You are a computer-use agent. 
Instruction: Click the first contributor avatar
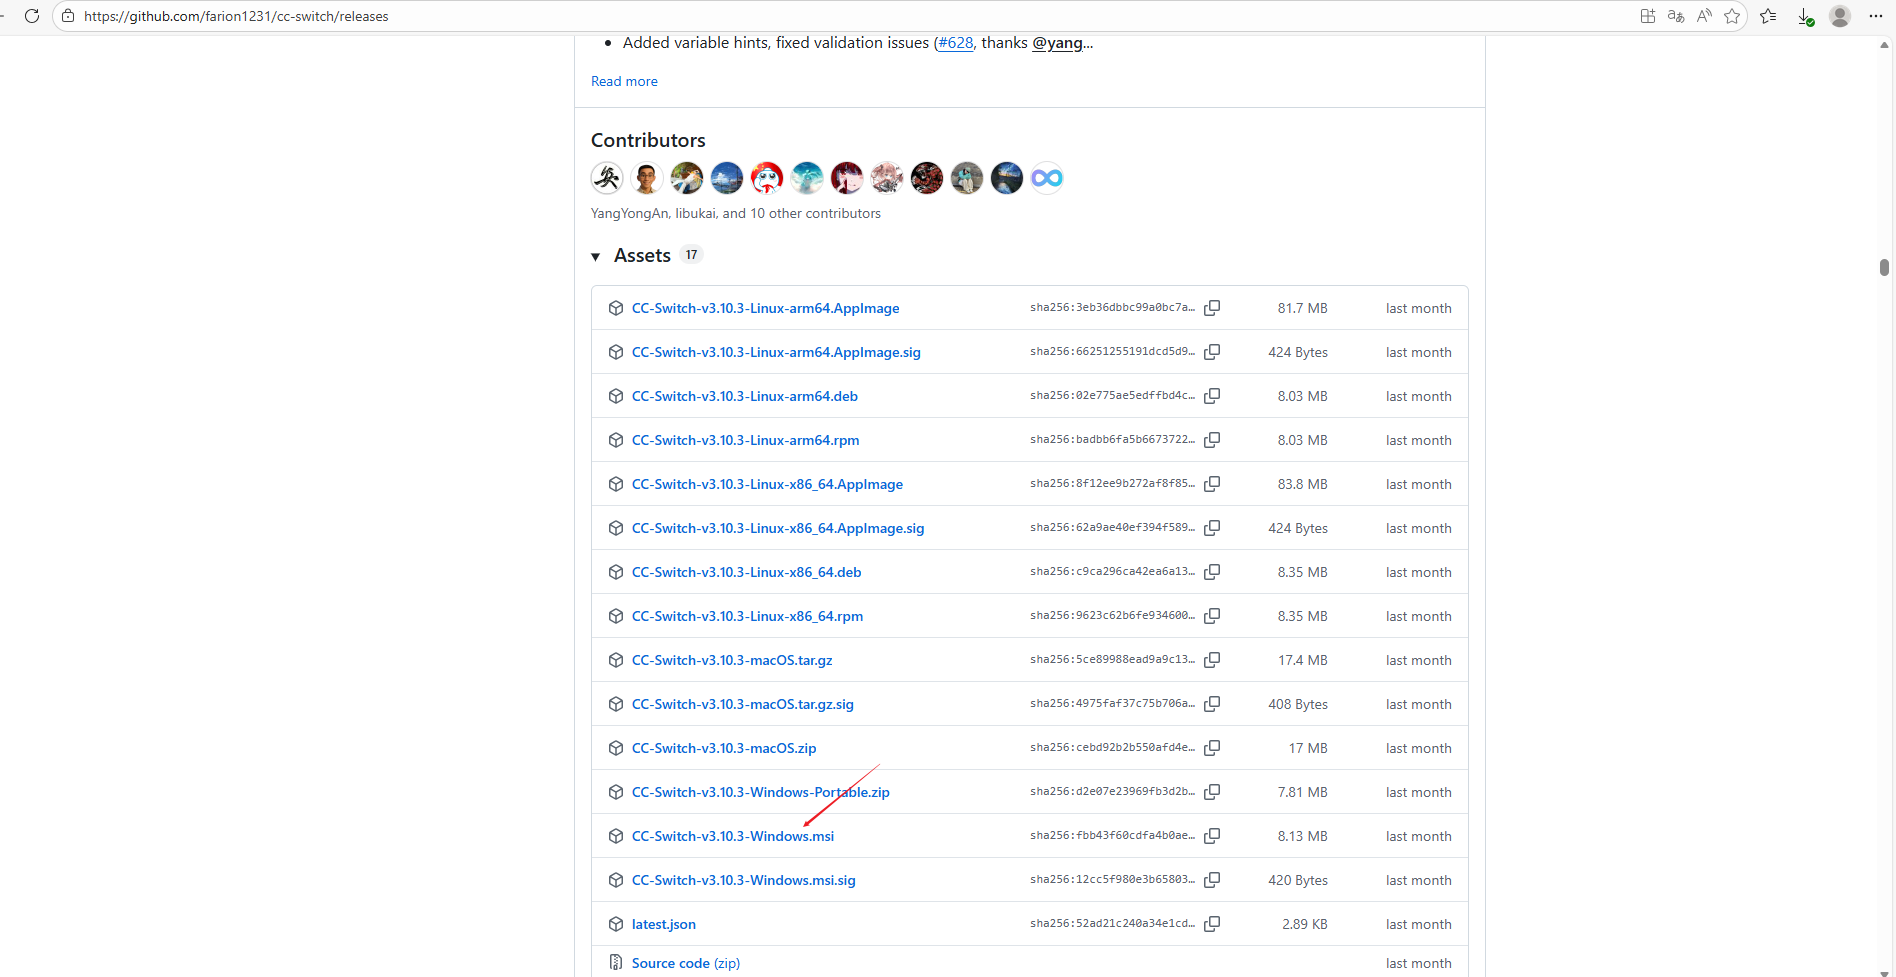pos(607,178)
